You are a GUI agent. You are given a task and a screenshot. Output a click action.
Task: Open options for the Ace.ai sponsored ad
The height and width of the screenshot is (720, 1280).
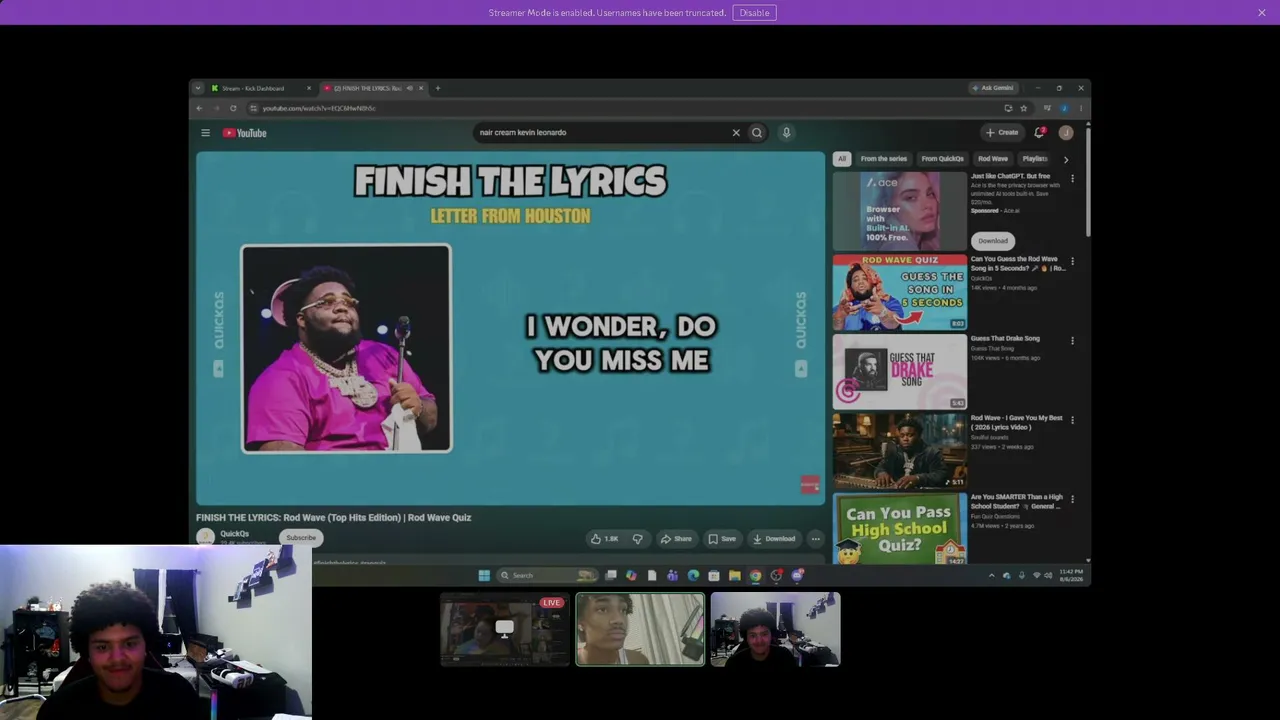(x=1072, y=178)
